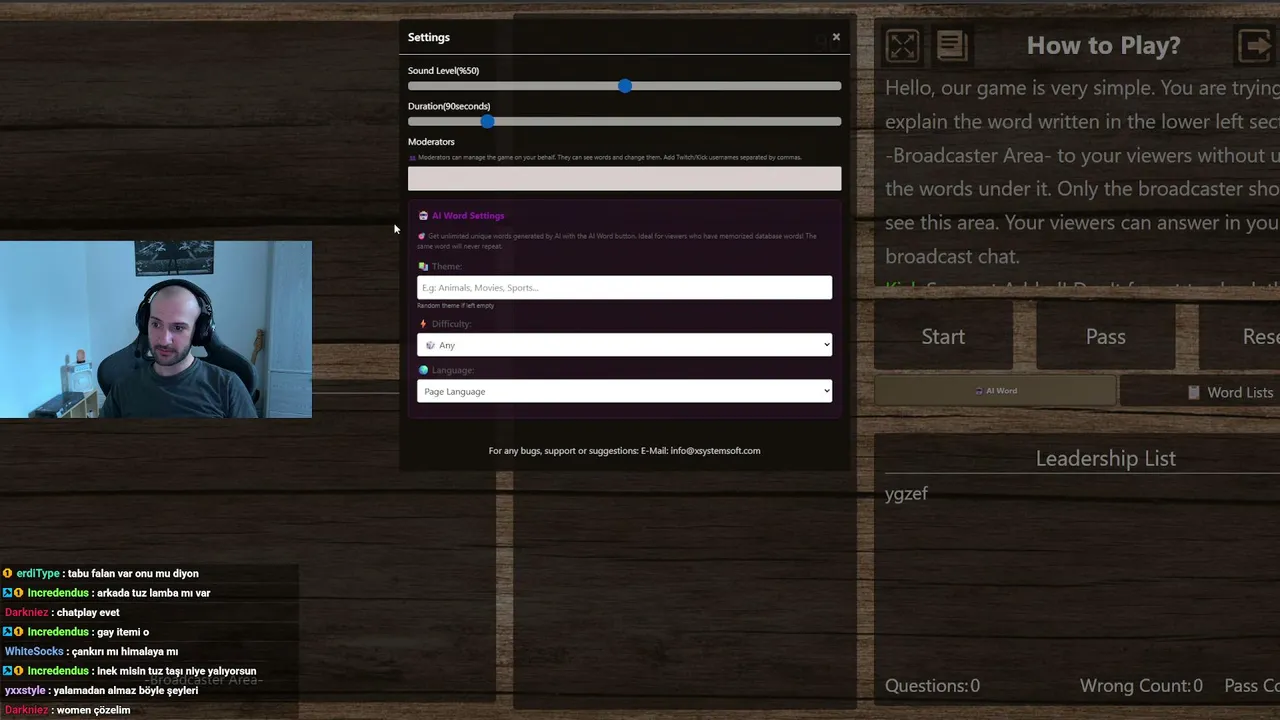Click the support email info@xsystemsoft.com line
This screenshot has width=1280, height=720.
[624, 451]
